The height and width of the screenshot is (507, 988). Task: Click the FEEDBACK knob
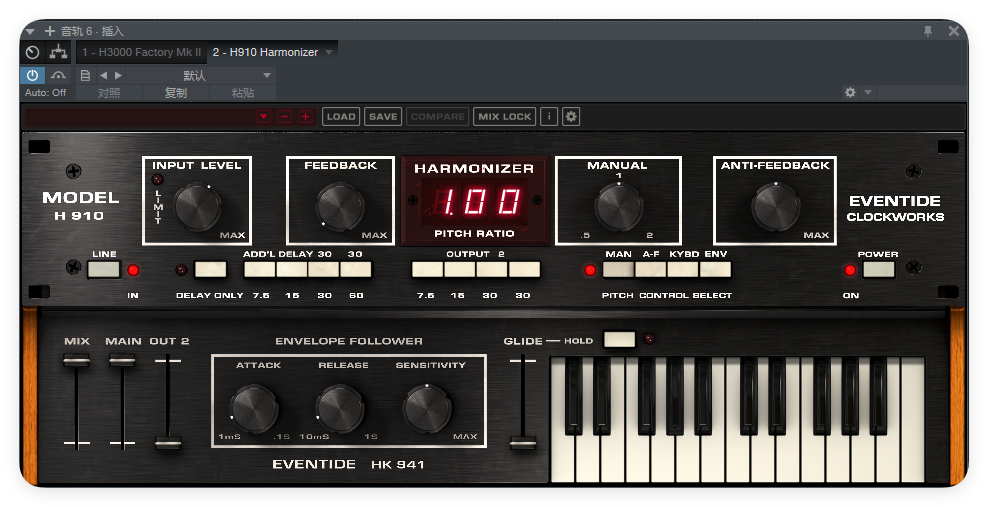click(x=340, y=207)
